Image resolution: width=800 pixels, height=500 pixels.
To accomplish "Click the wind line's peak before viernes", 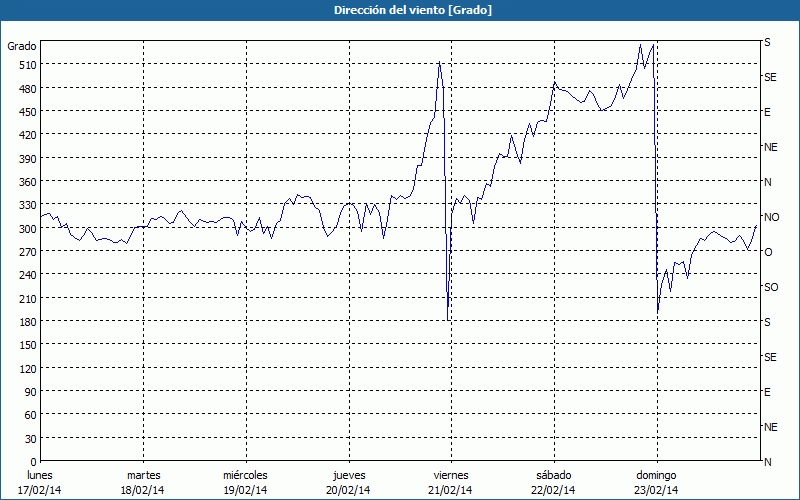I will click(439, 63).
